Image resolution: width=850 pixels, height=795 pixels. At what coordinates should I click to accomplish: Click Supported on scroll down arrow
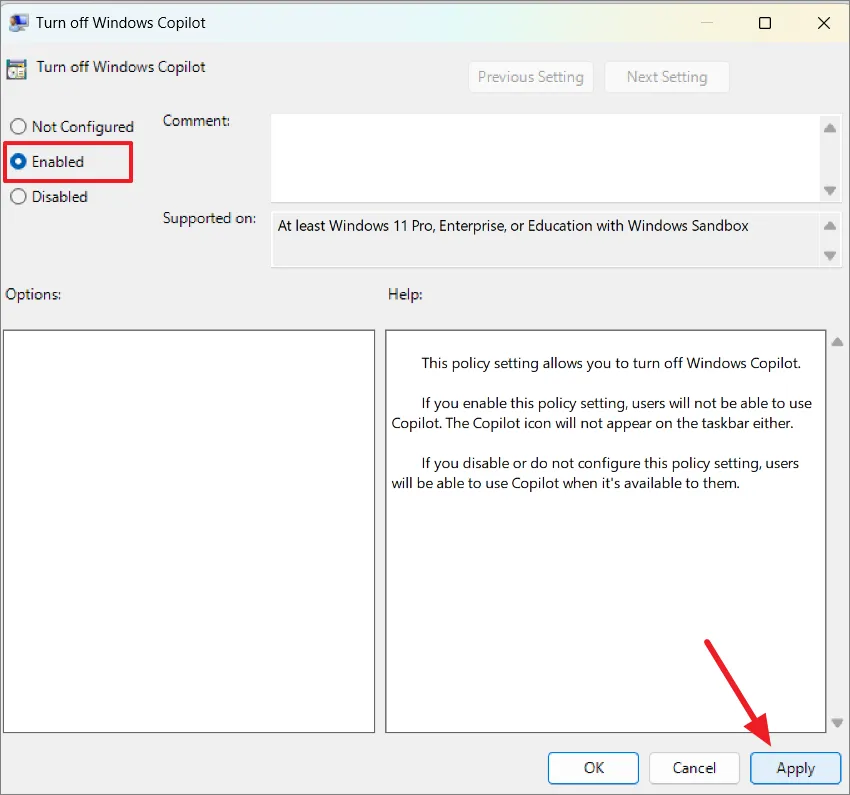click(x=829, y=255)
